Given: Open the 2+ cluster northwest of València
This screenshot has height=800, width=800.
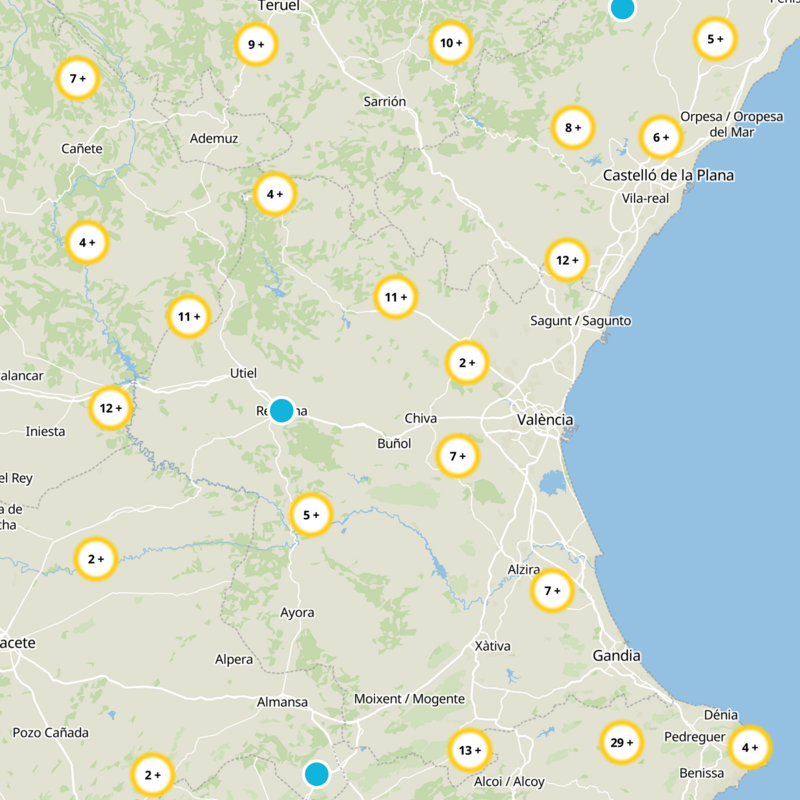Looking at the screenshot, I should [x=467, y=363].
